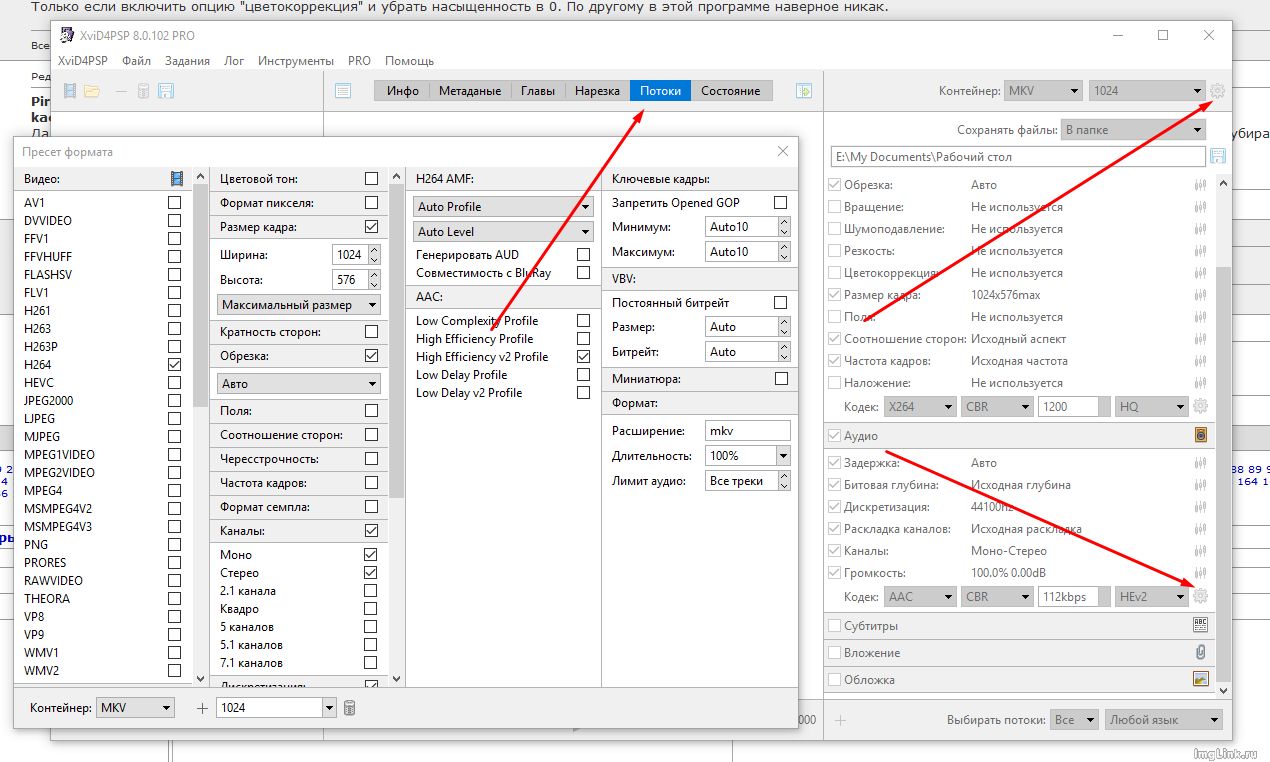Open the HEv2 audio profile dropdown
This screenshot has height=762, width=1270.
[1152, 597]
